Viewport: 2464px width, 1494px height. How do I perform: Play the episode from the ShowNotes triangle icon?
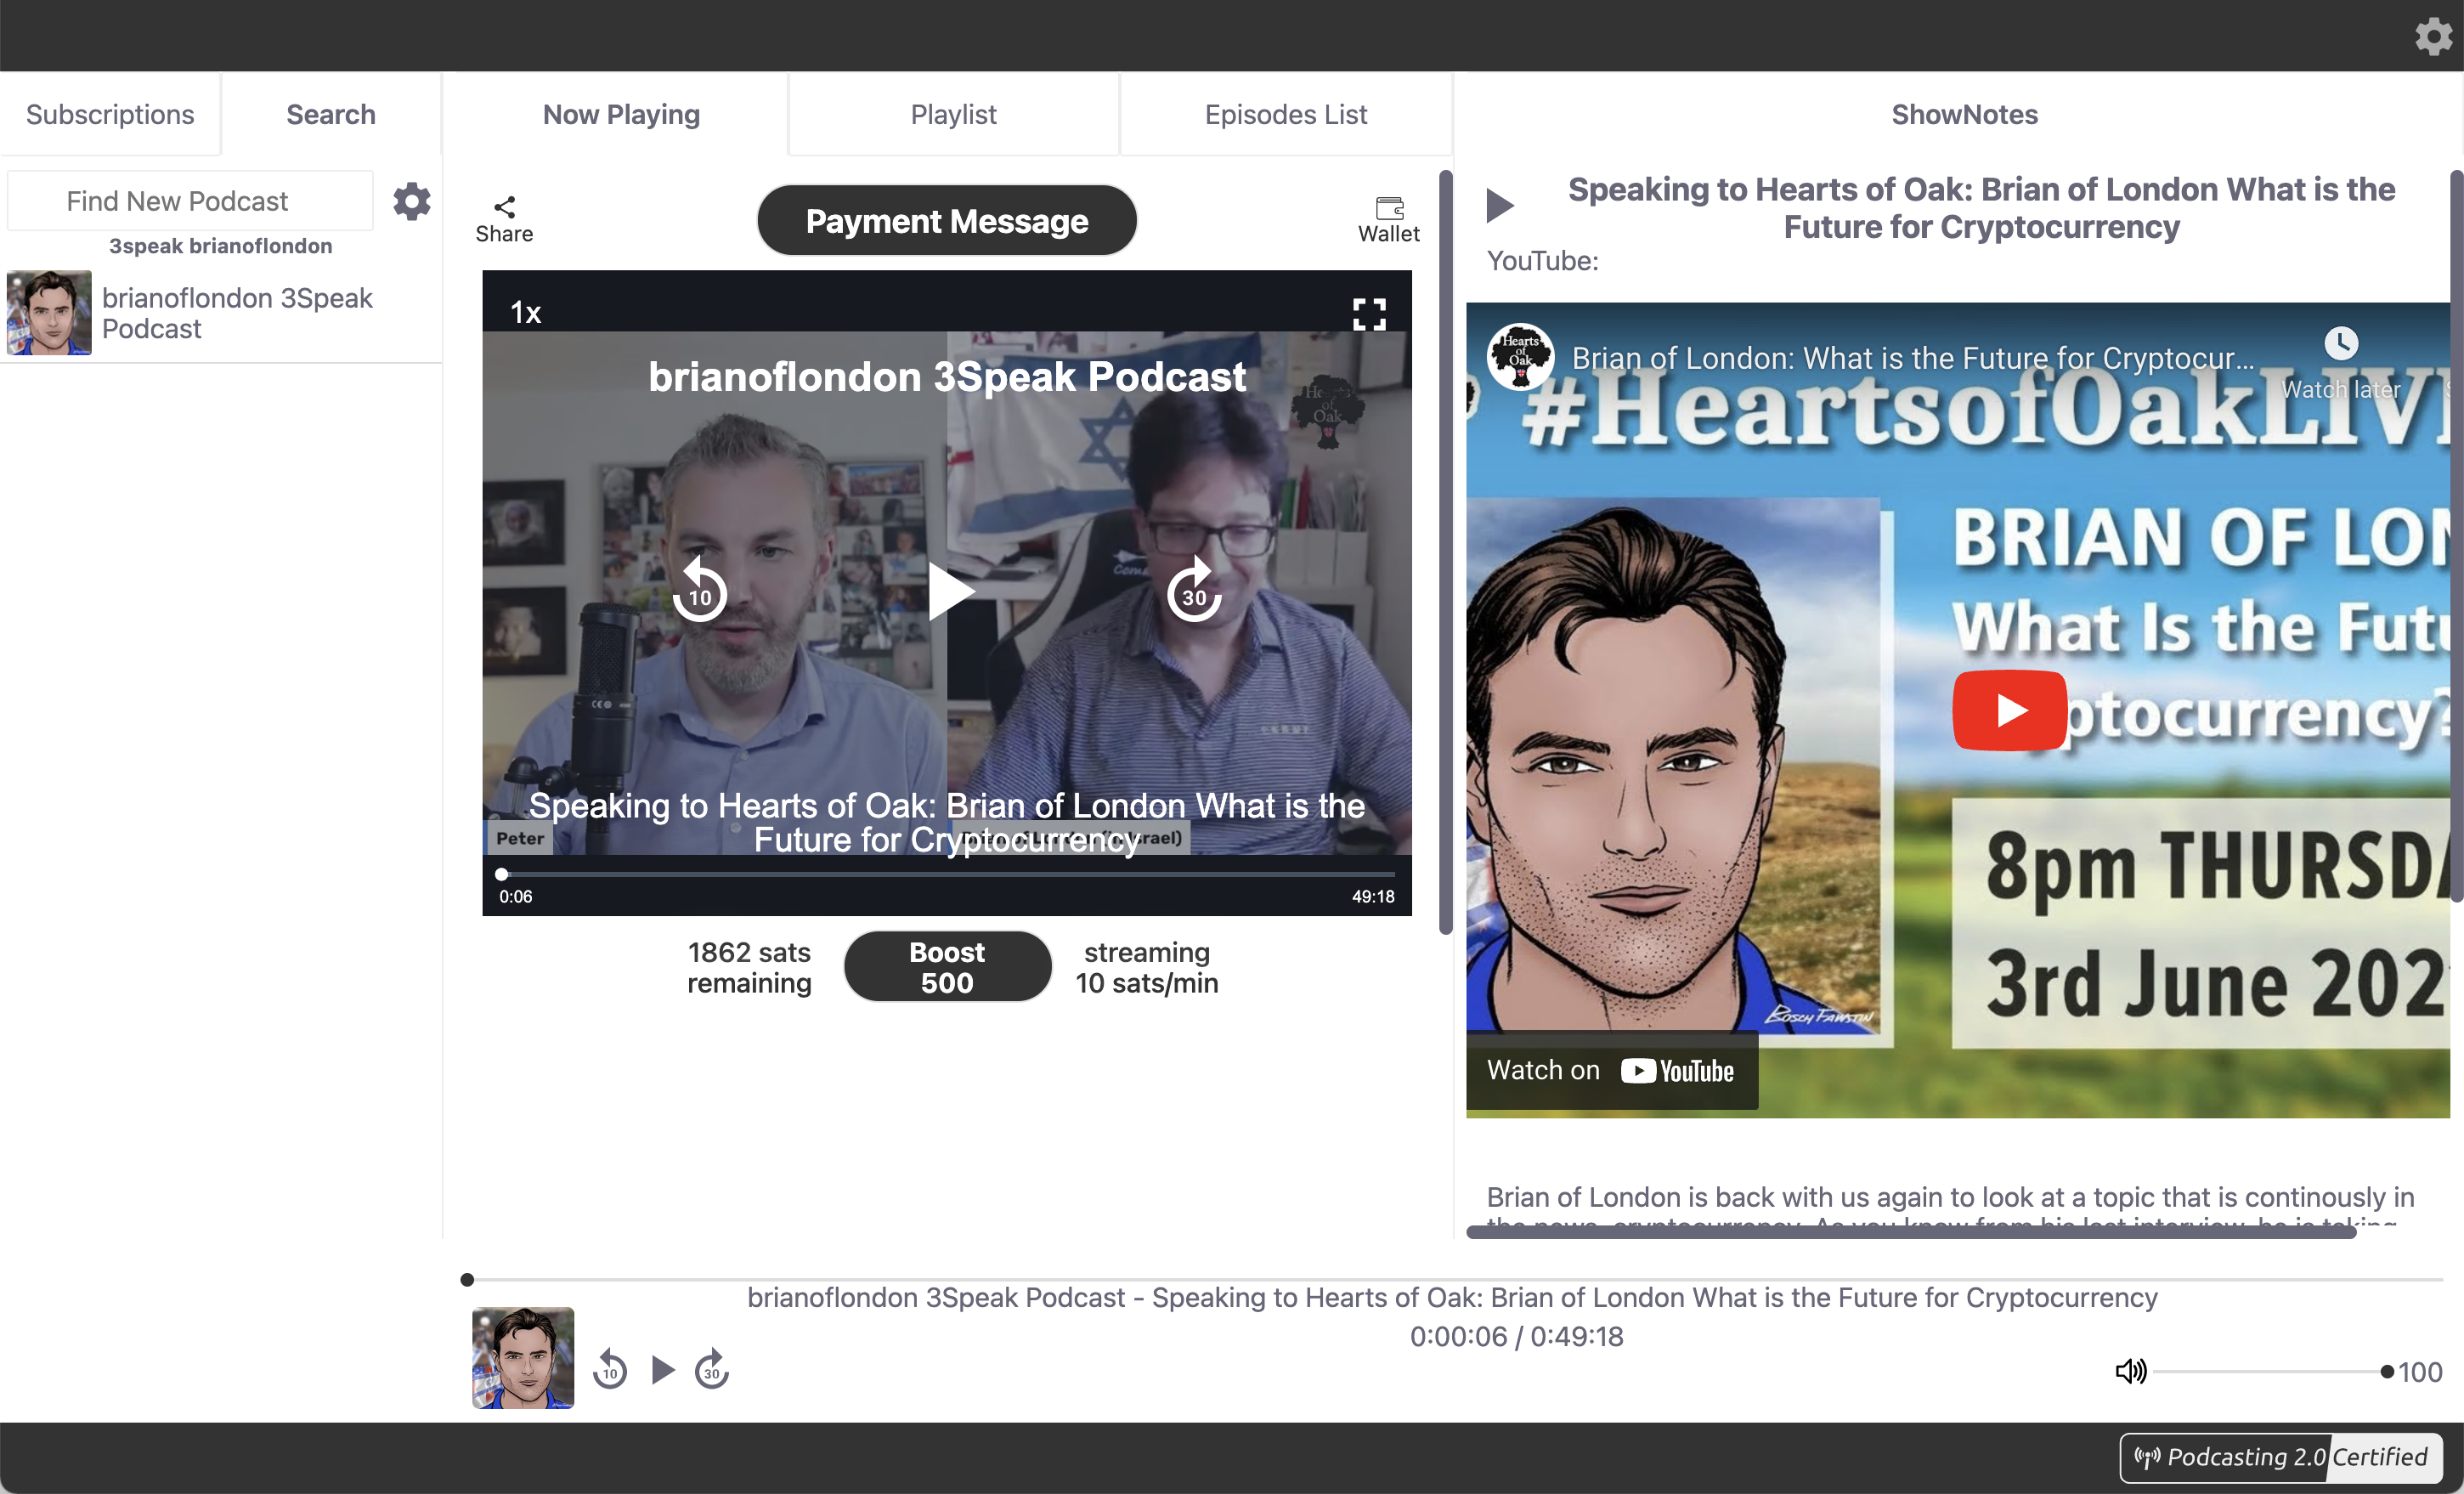[1499, 205]
